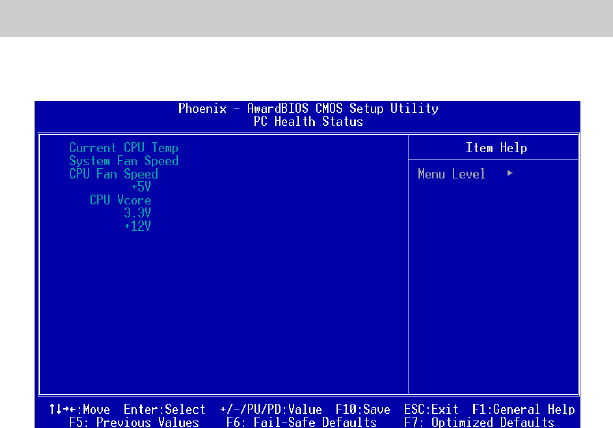Viewport: 613px width, 428px height.
Task: Click the arrow keys Move hint
Action: pyautogui.click(x=79, y=409)
